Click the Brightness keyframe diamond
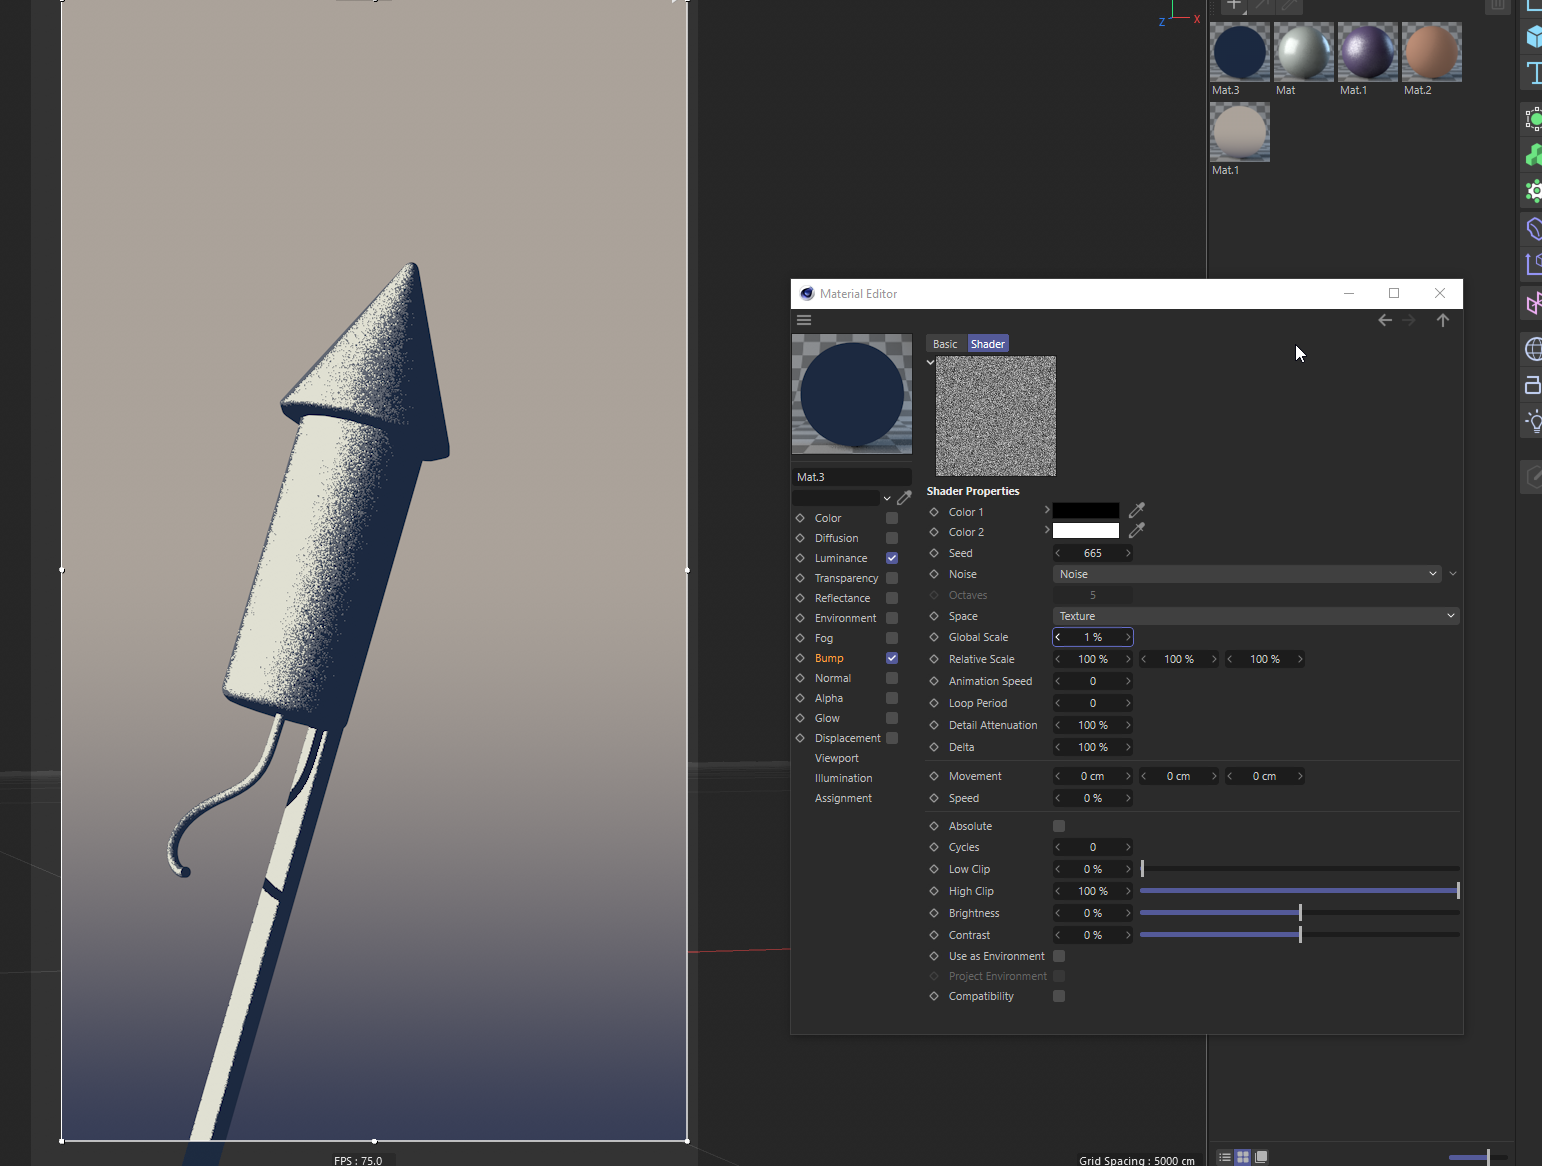The width and height of the screenshot is (1542, 1166). (x=934, y=913)
